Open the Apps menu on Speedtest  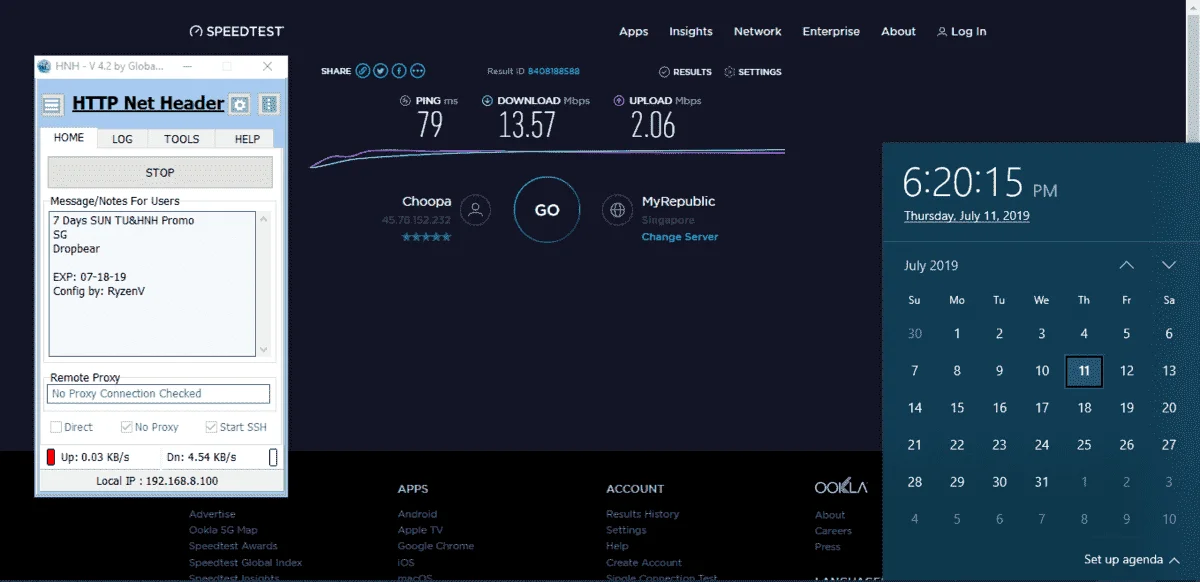pyautogui.click(x=633, y=31)
